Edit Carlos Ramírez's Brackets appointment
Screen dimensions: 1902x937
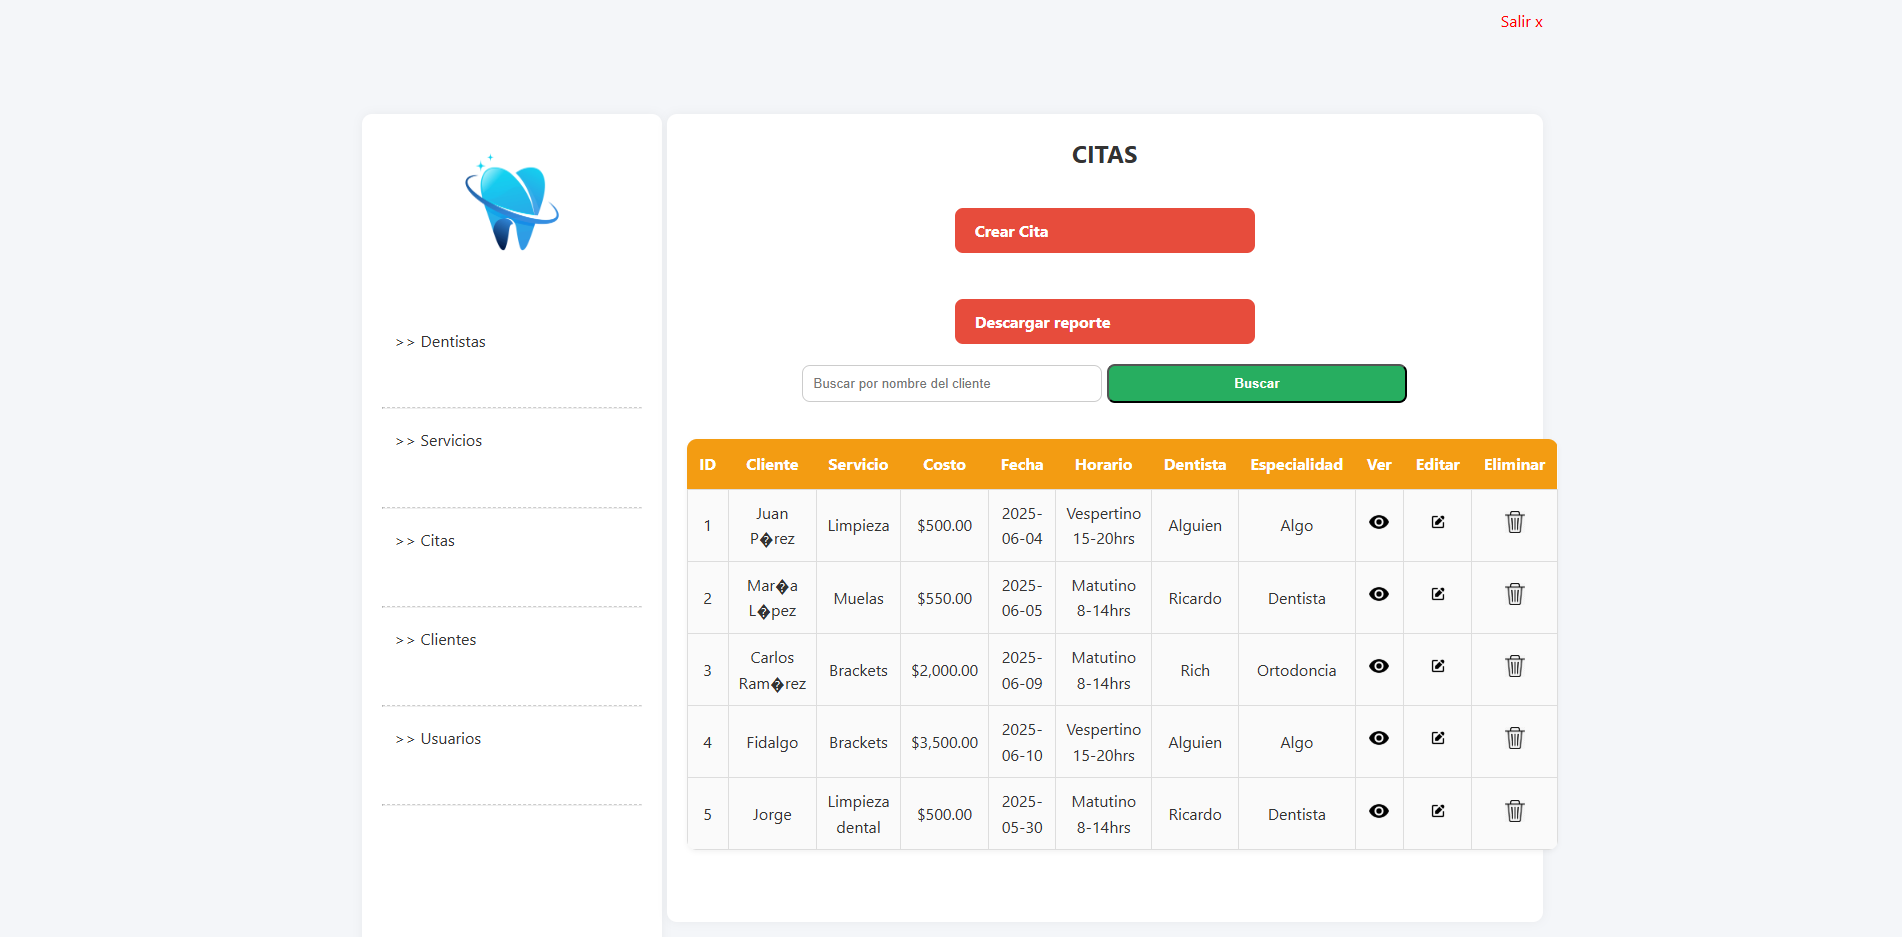pos(1437,666)
